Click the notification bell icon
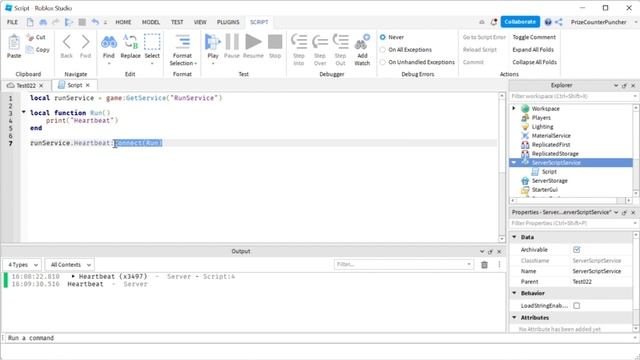640x360 pixels. [x=493, y=22]
